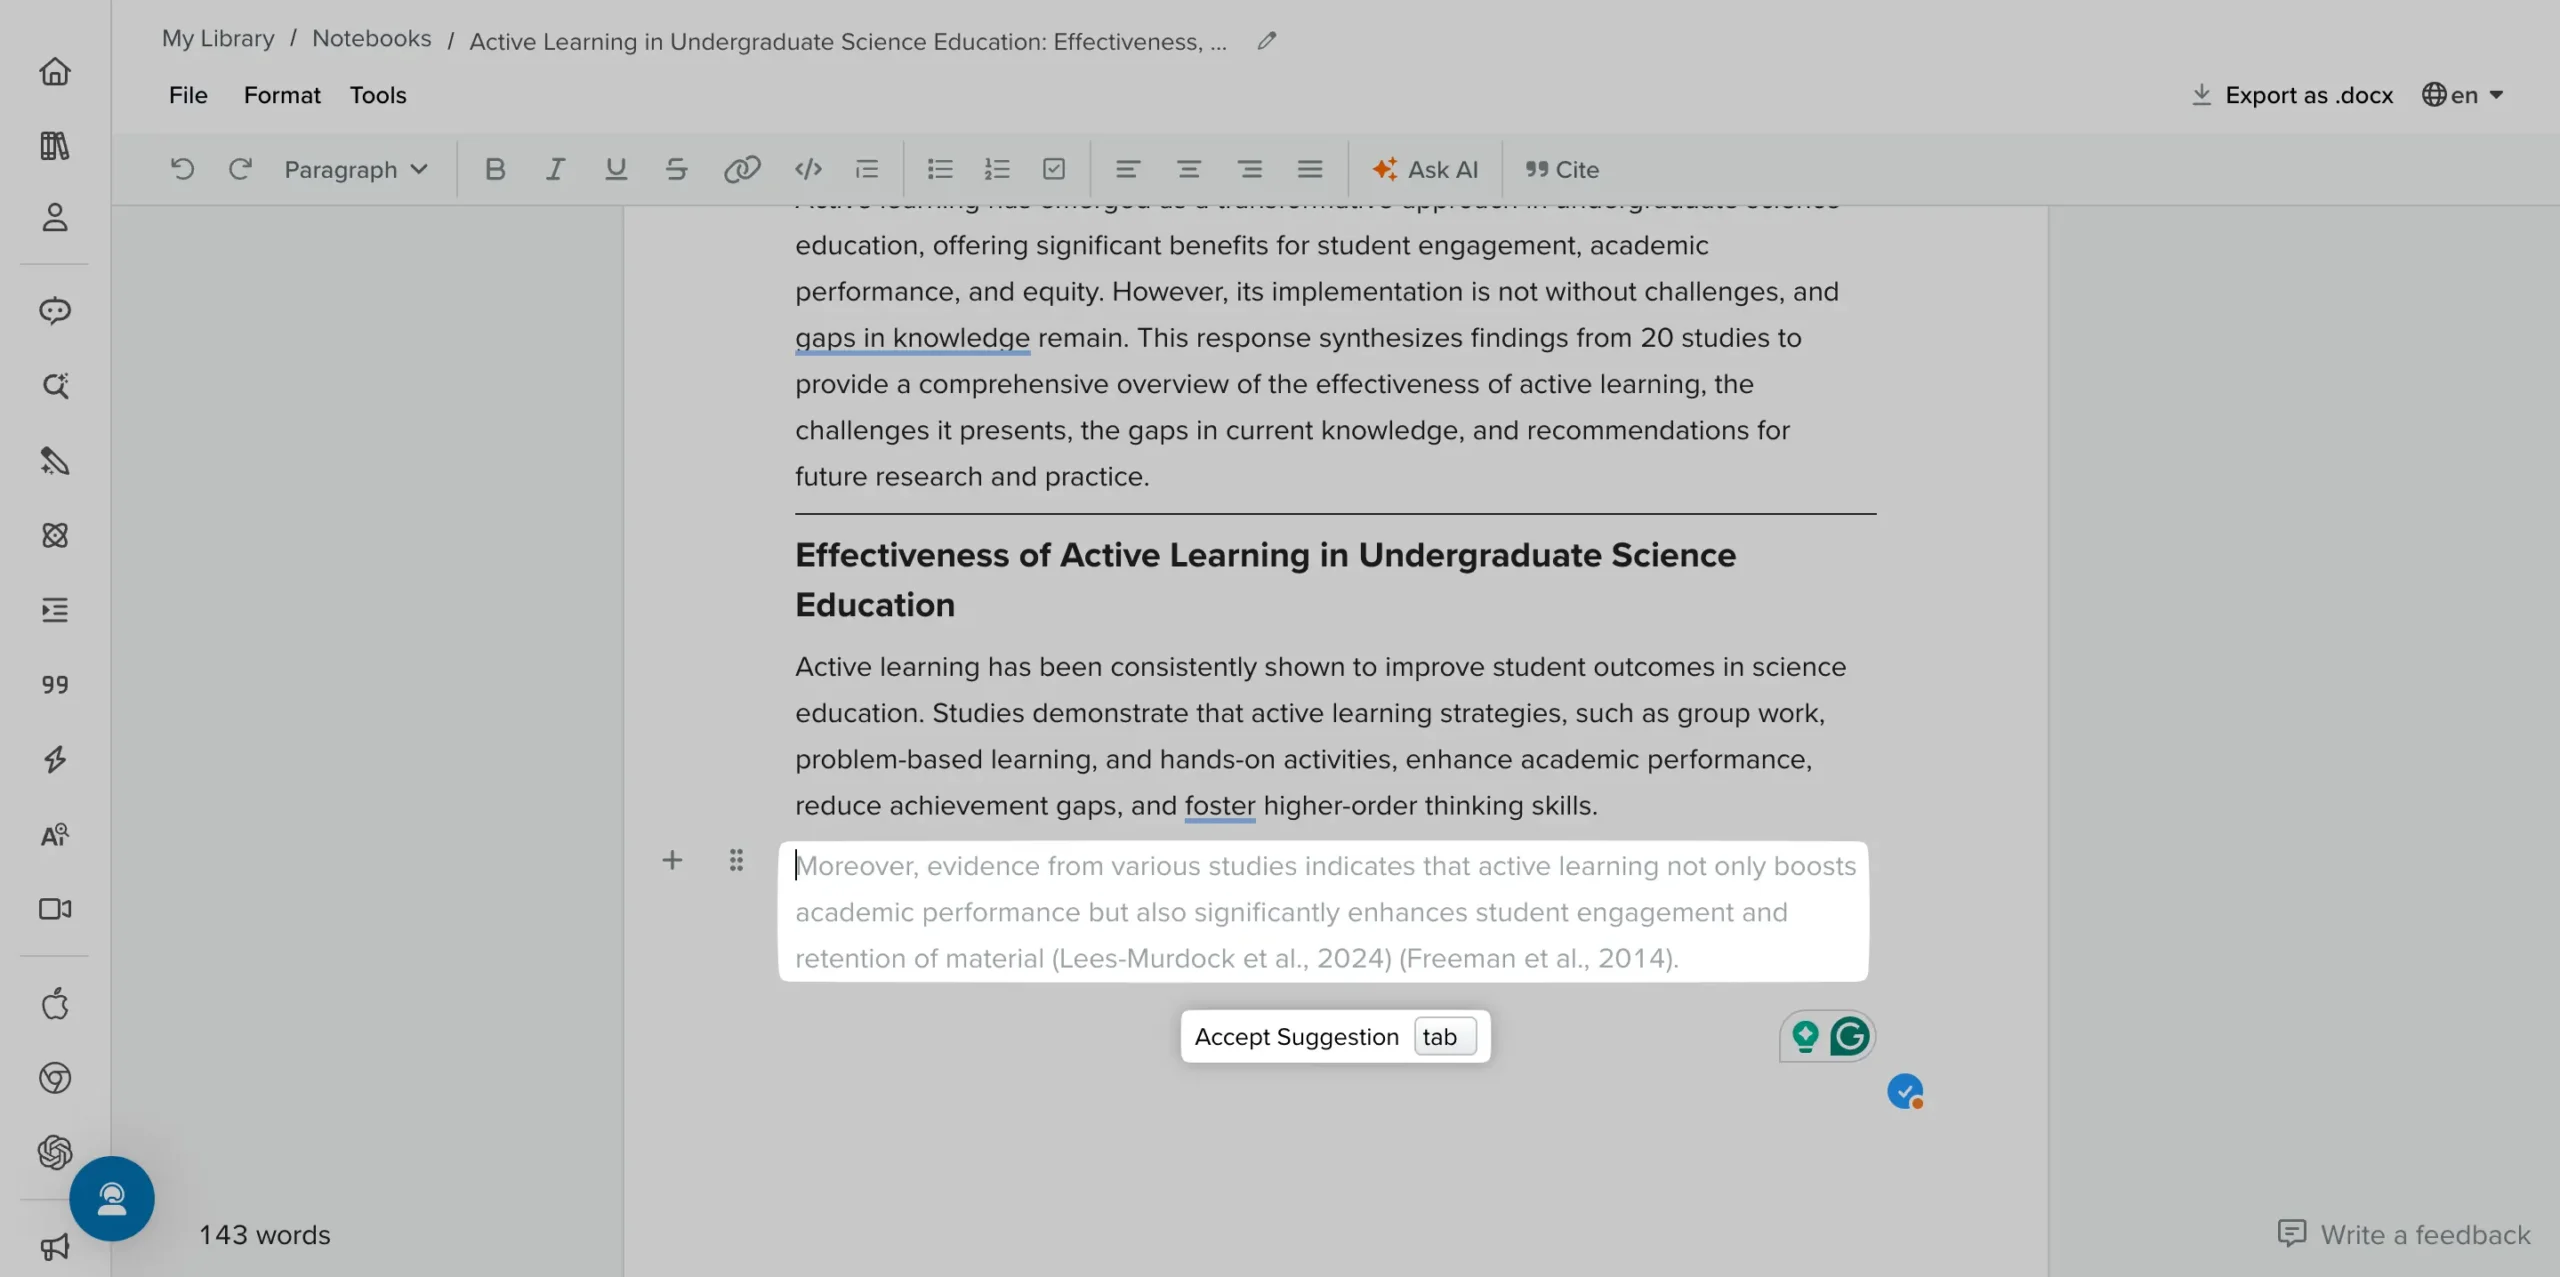Viewport: 2560px width, 1277px height.
Task: Click Write a feedback link
Action: (x=2404, y=1234)
